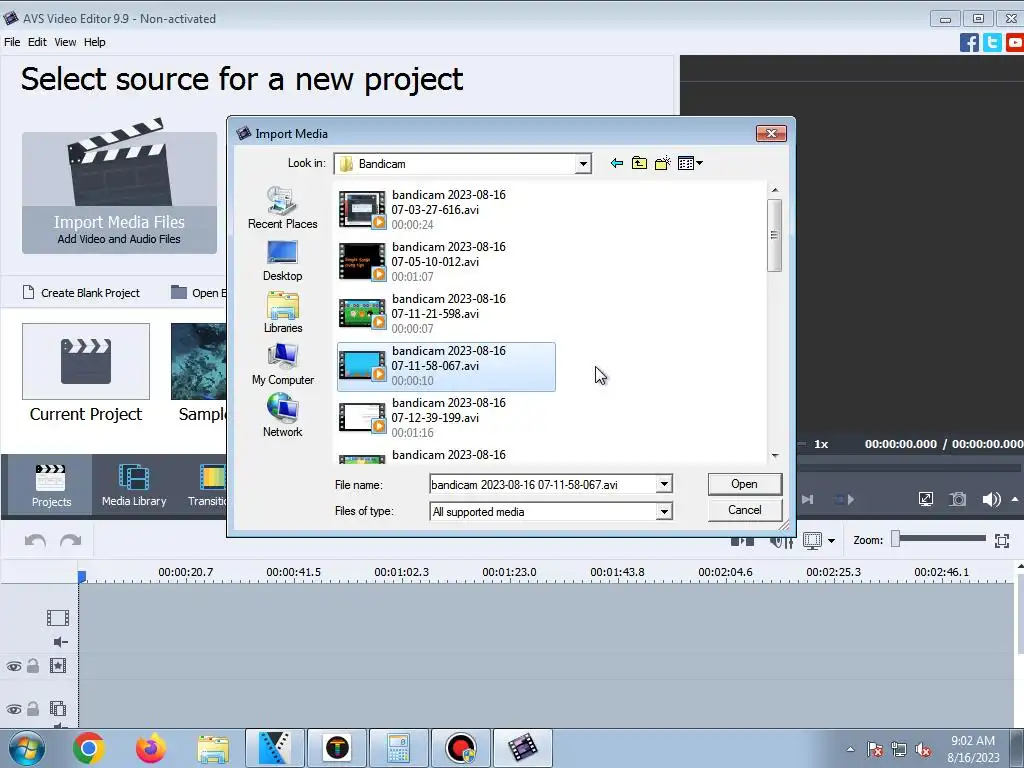This screenshot has width=1024, height=768.
Task: Open Bandicam recorder from taskbar
Action: click(460, 748)
